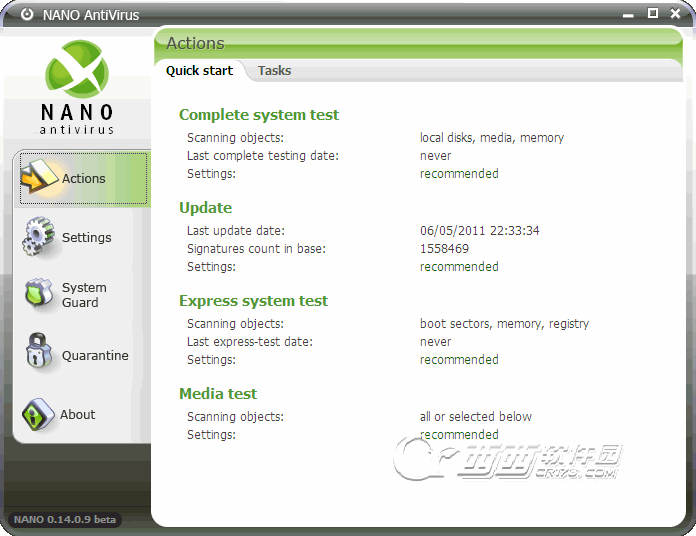696x536 pixels.
Task: Start the Express system test
Action: tap(253, 301)
